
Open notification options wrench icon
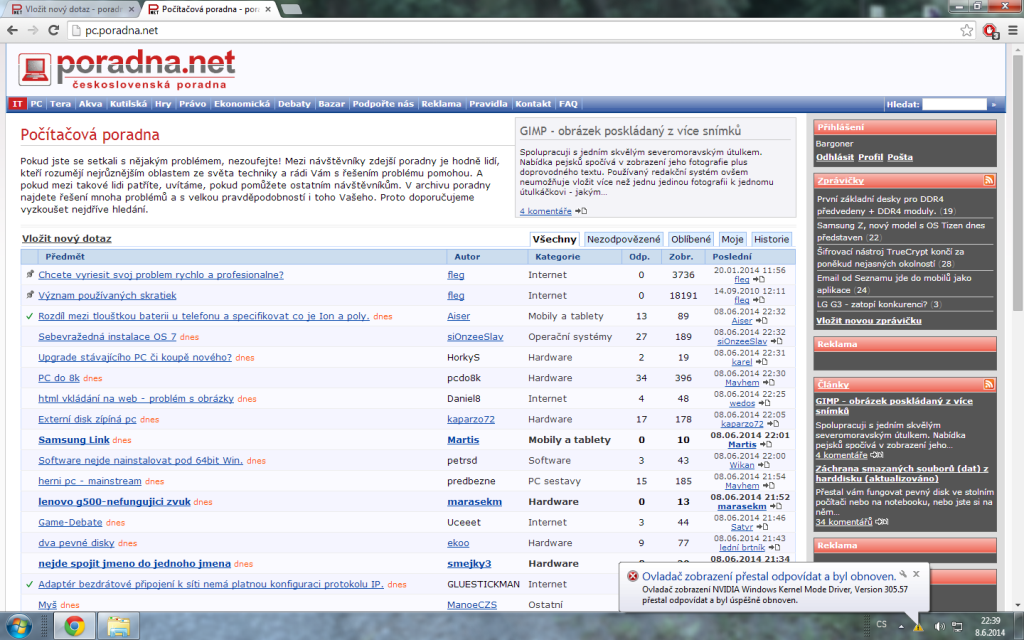pos(903,573)
